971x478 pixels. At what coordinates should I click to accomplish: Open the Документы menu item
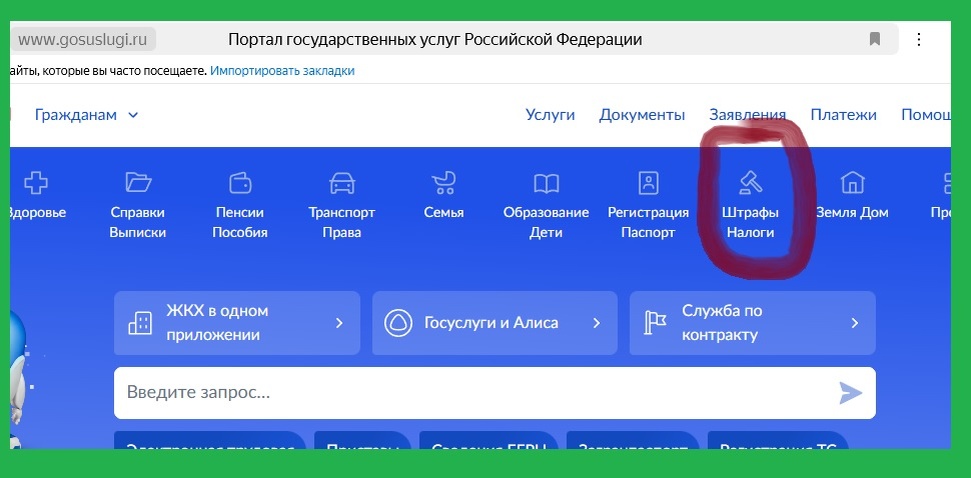tap(642, 115)
